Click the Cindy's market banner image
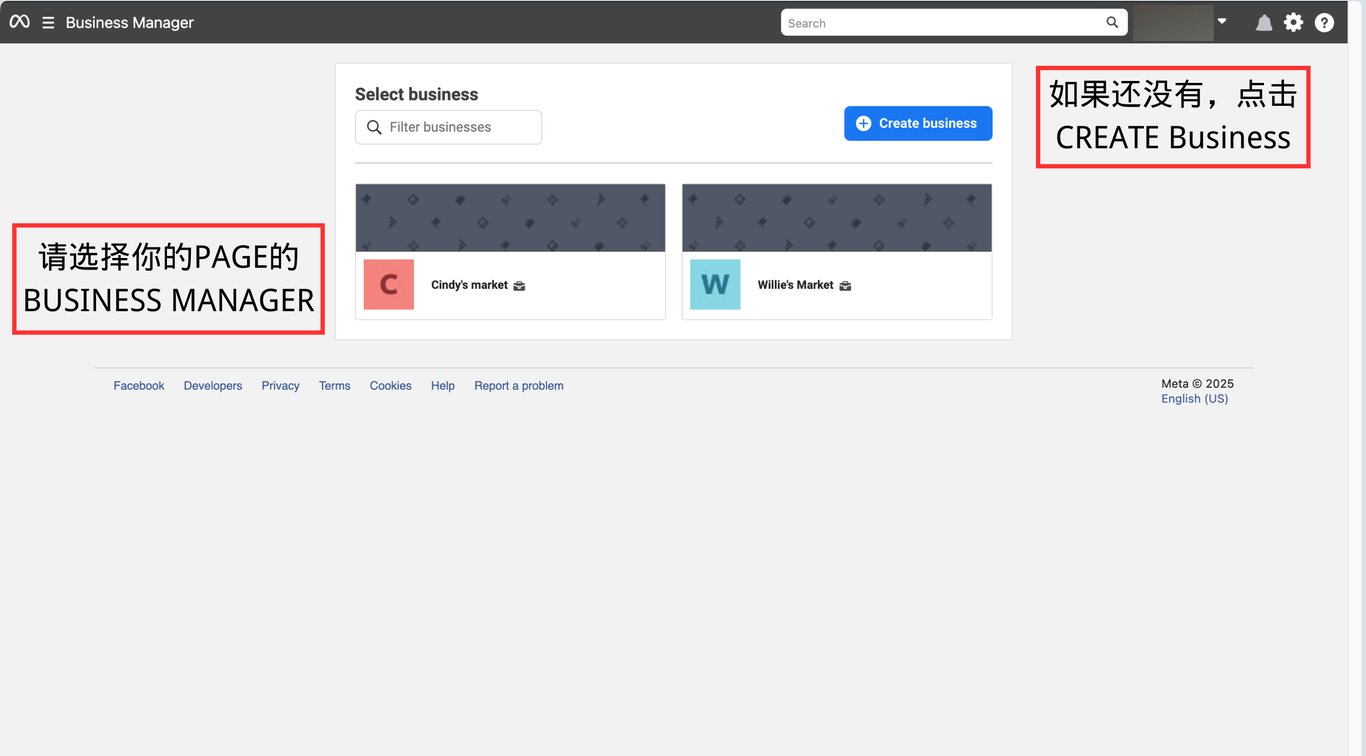The width and height of the screenshot is (1366, 756). click(x=510, y=218)
